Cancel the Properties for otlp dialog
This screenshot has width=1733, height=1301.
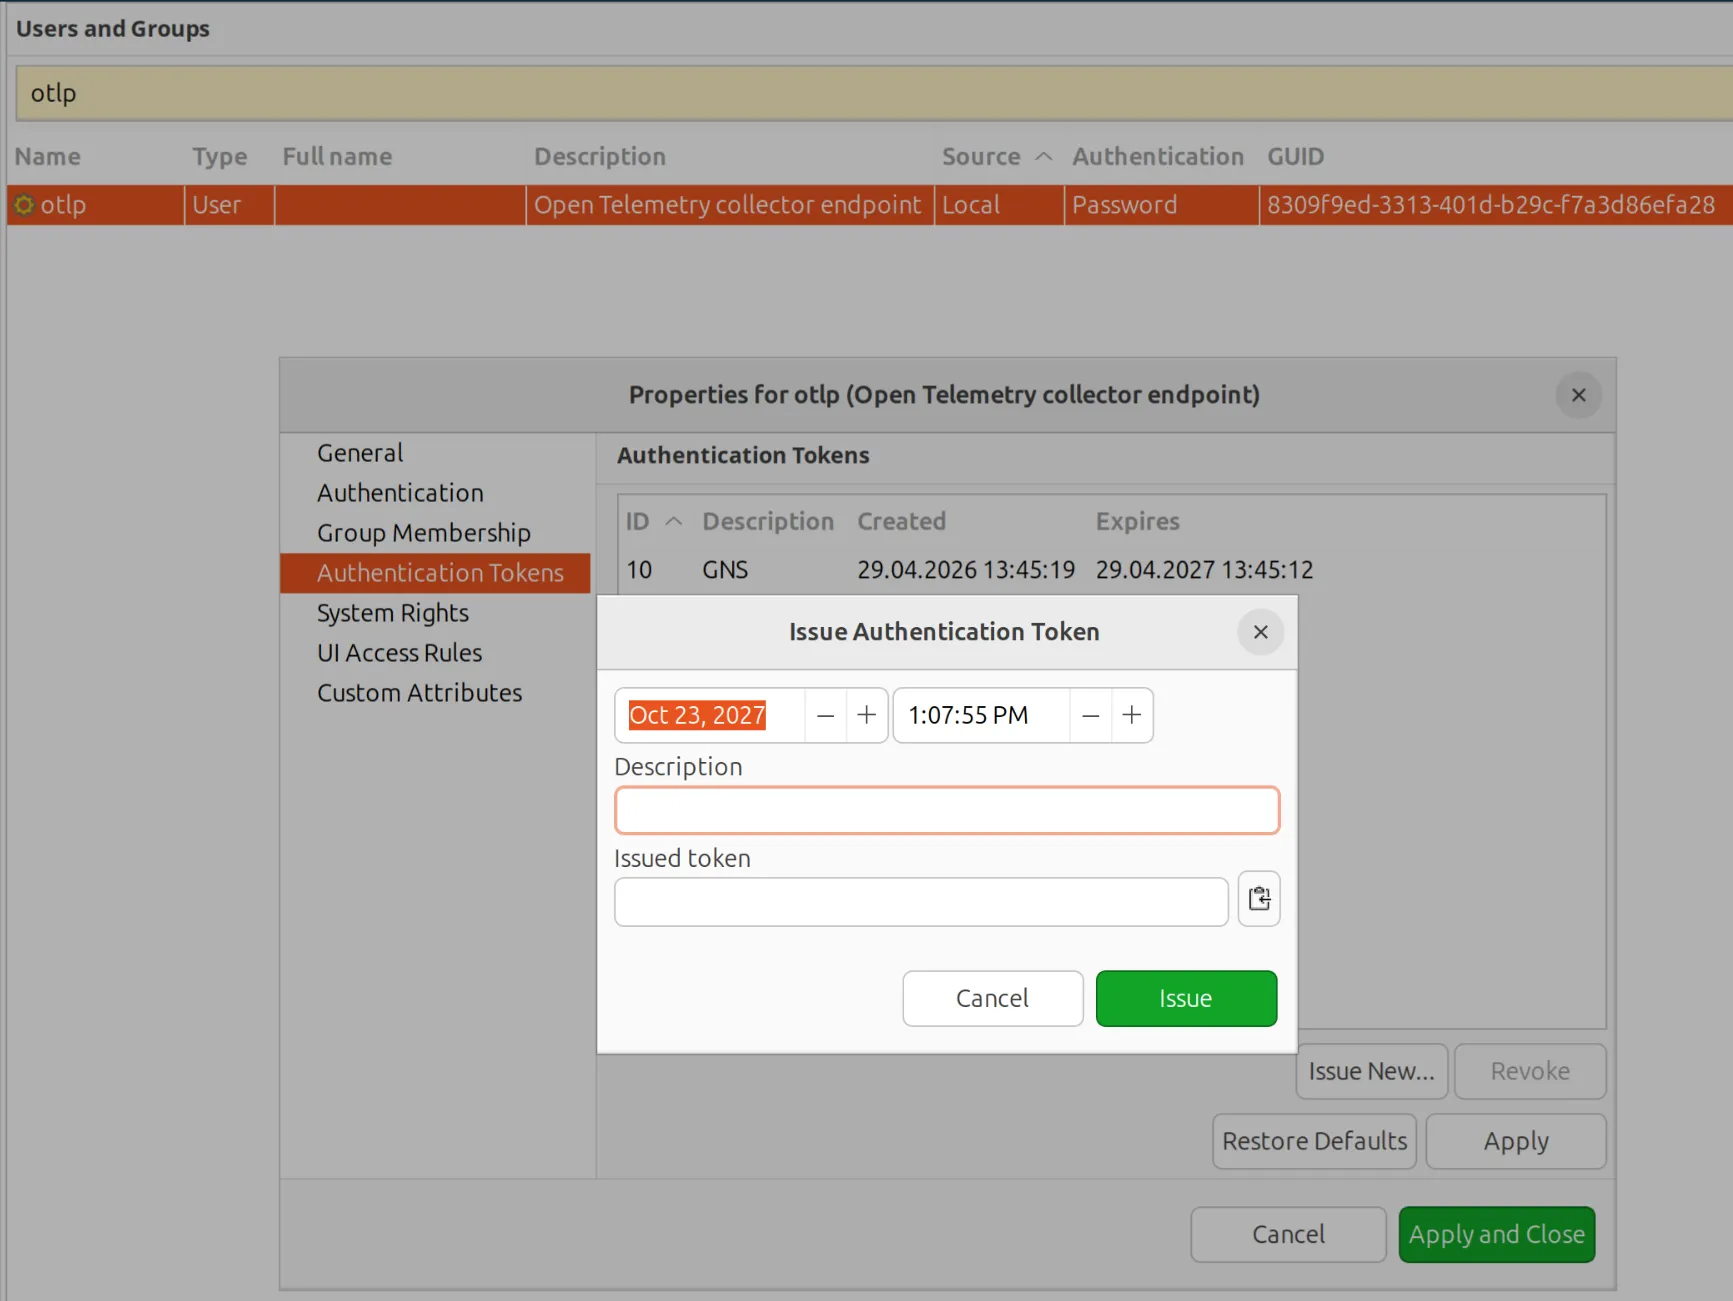tap(1288, 1234)
